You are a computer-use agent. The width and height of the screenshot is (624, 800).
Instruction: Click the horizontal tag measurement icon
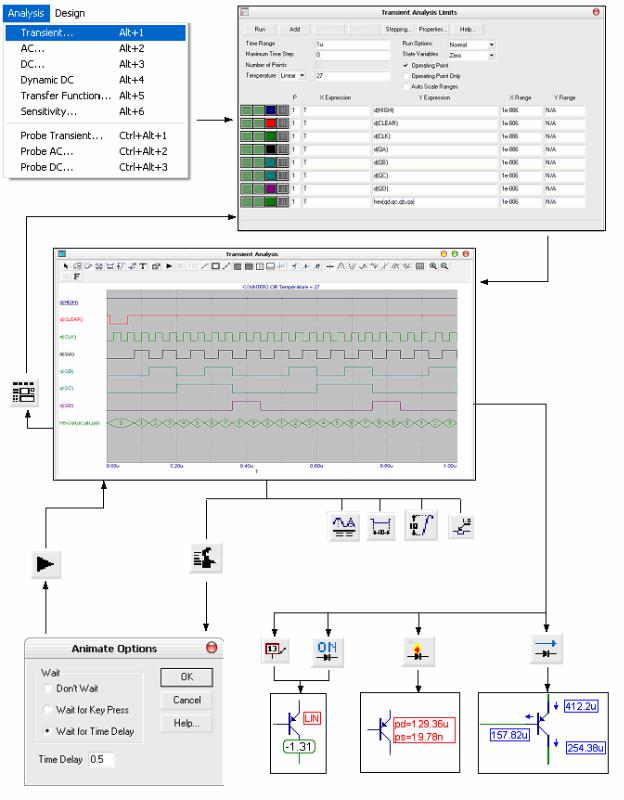pyautogui.click(x=381, y=526)
